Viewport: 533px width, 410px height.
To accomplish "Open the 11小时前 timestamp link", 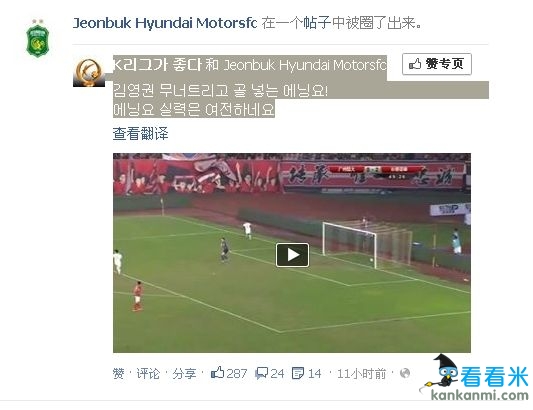I will pyautogui.click(x=361, y=374).
